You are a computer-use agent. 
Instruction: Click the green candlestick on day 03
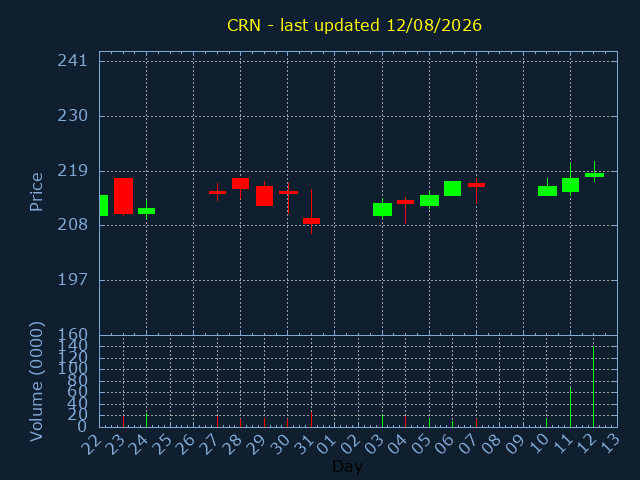point(382,209)
